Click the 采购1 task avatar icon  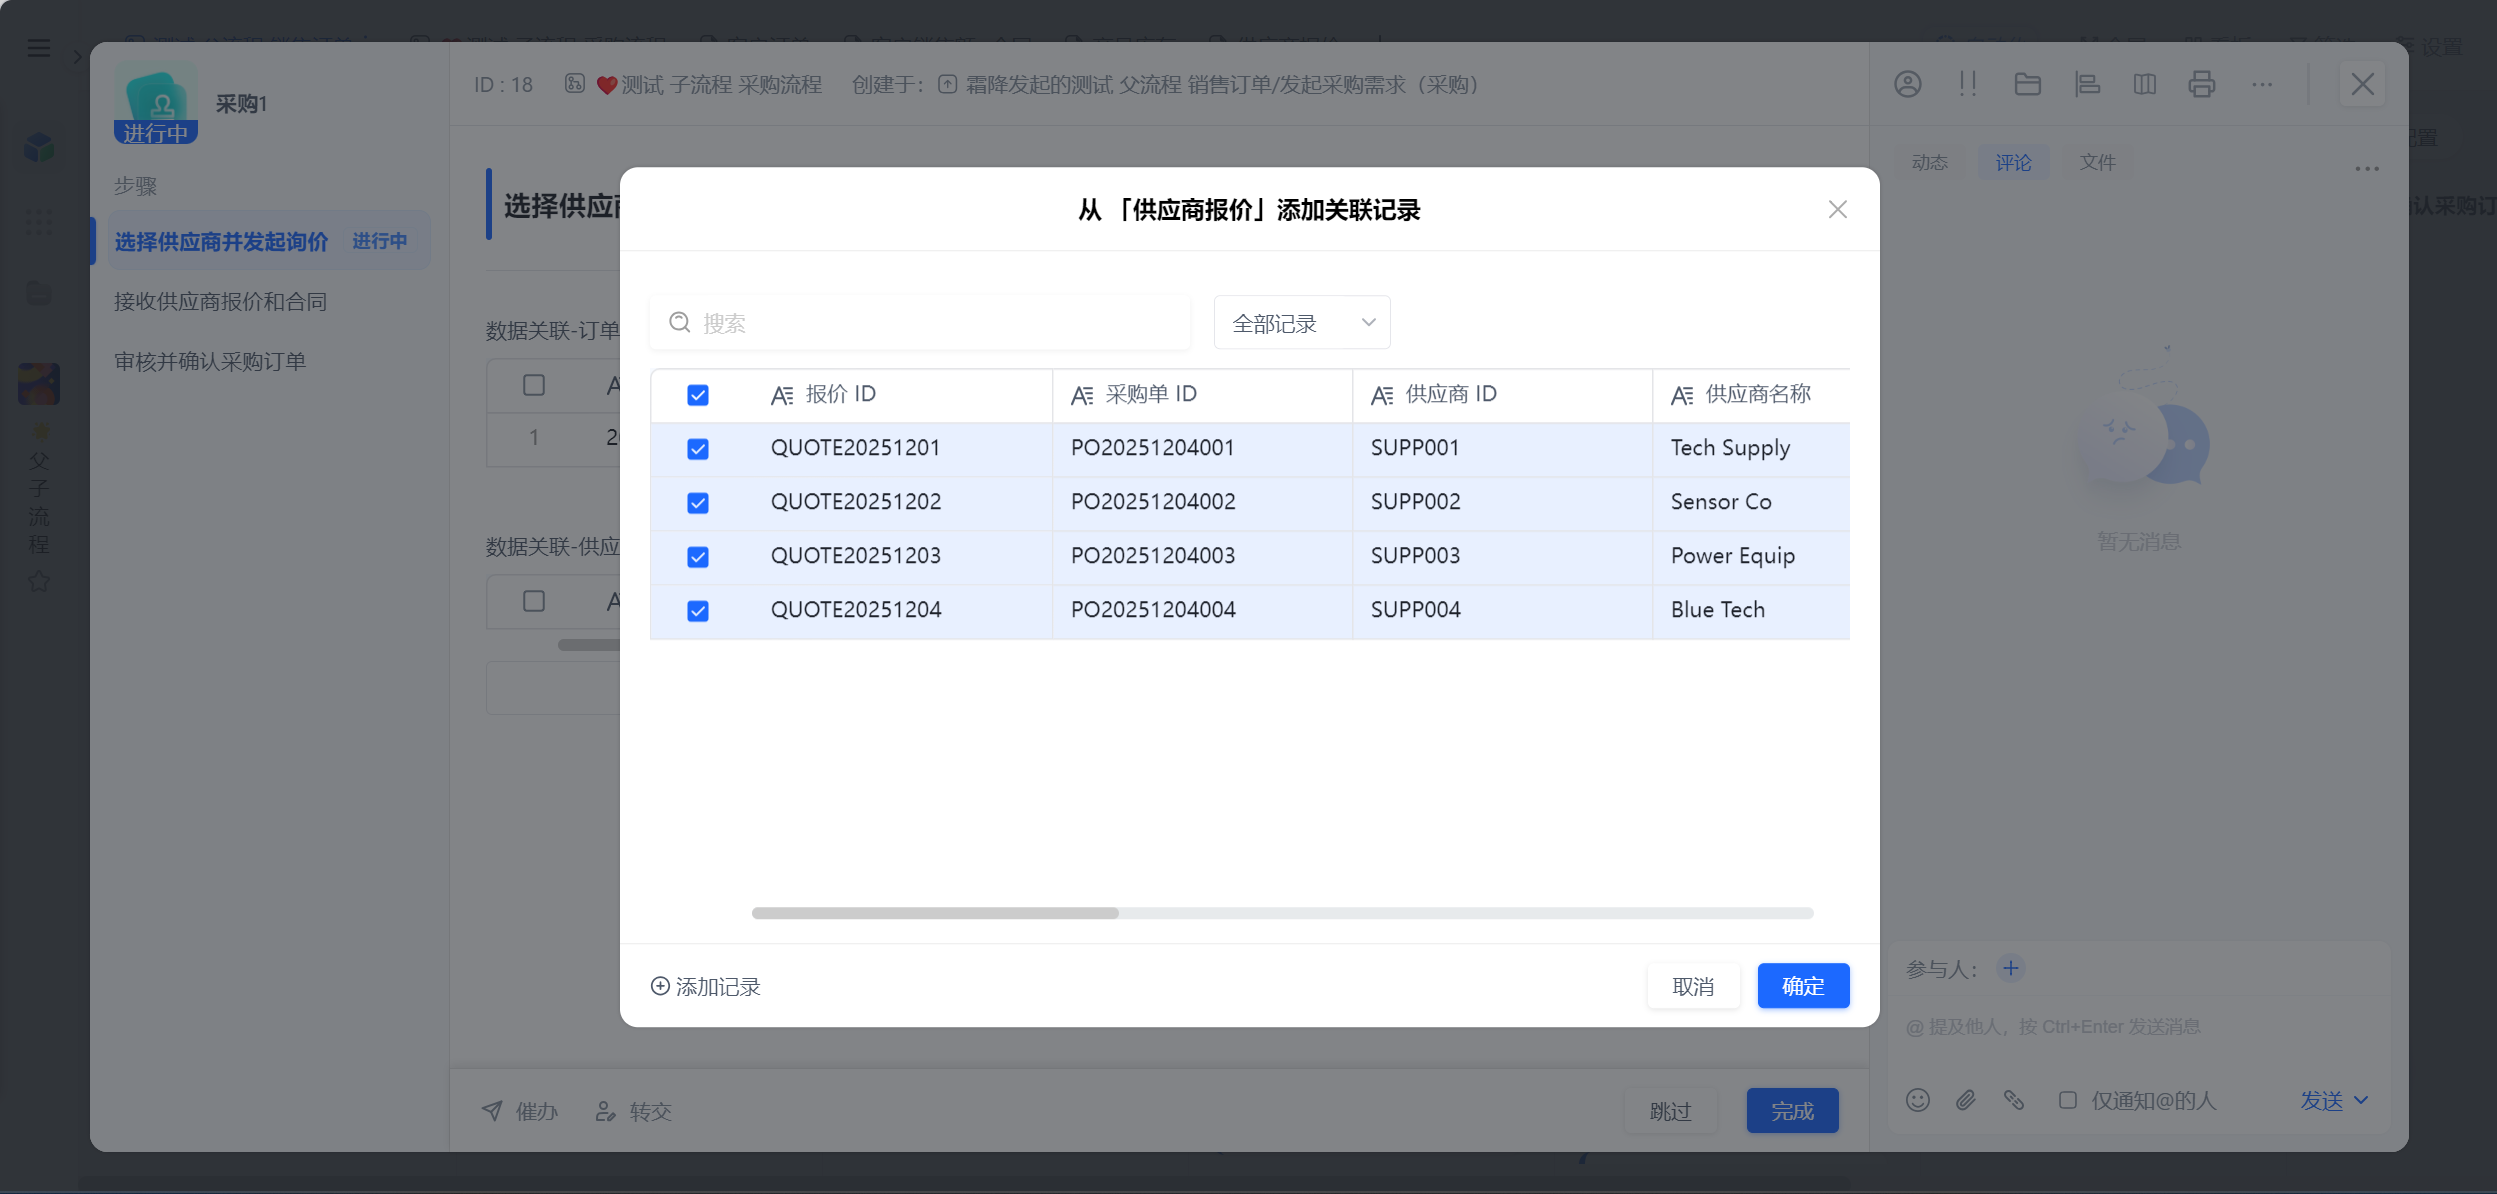click(156, 103)
